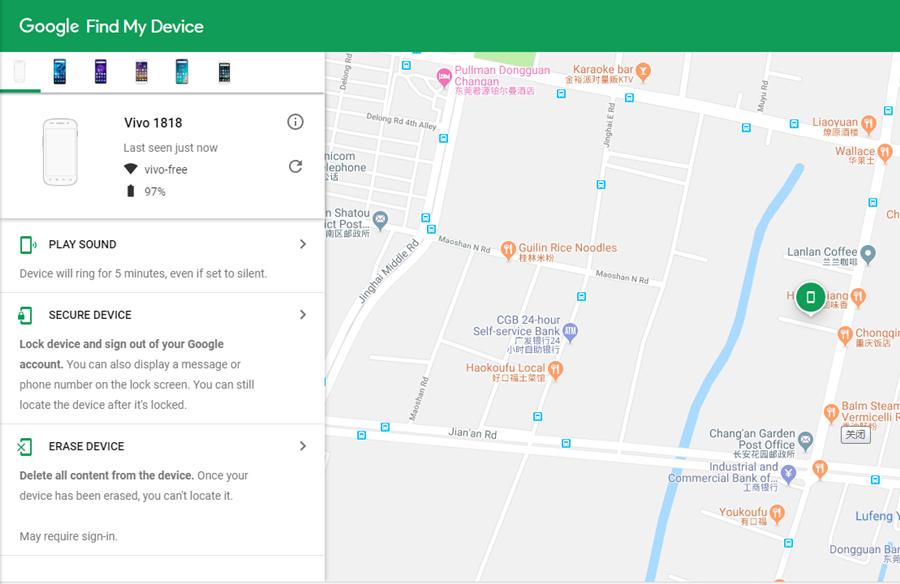
Task: Select the fourth device tab thumbnail
Action: coord(141,72)
